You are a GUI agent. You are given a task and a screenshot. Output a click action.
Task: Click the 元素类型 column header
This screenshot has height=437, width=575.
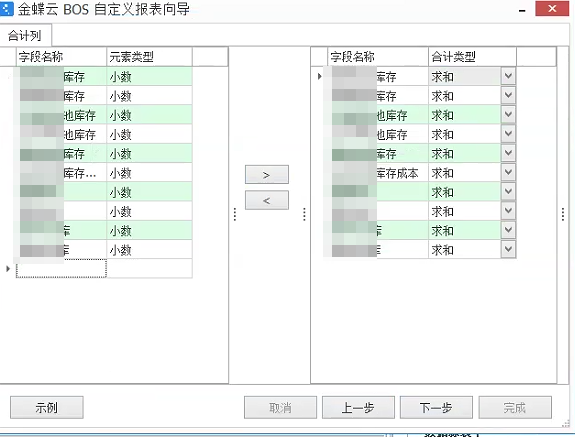(x=149, y=56)
